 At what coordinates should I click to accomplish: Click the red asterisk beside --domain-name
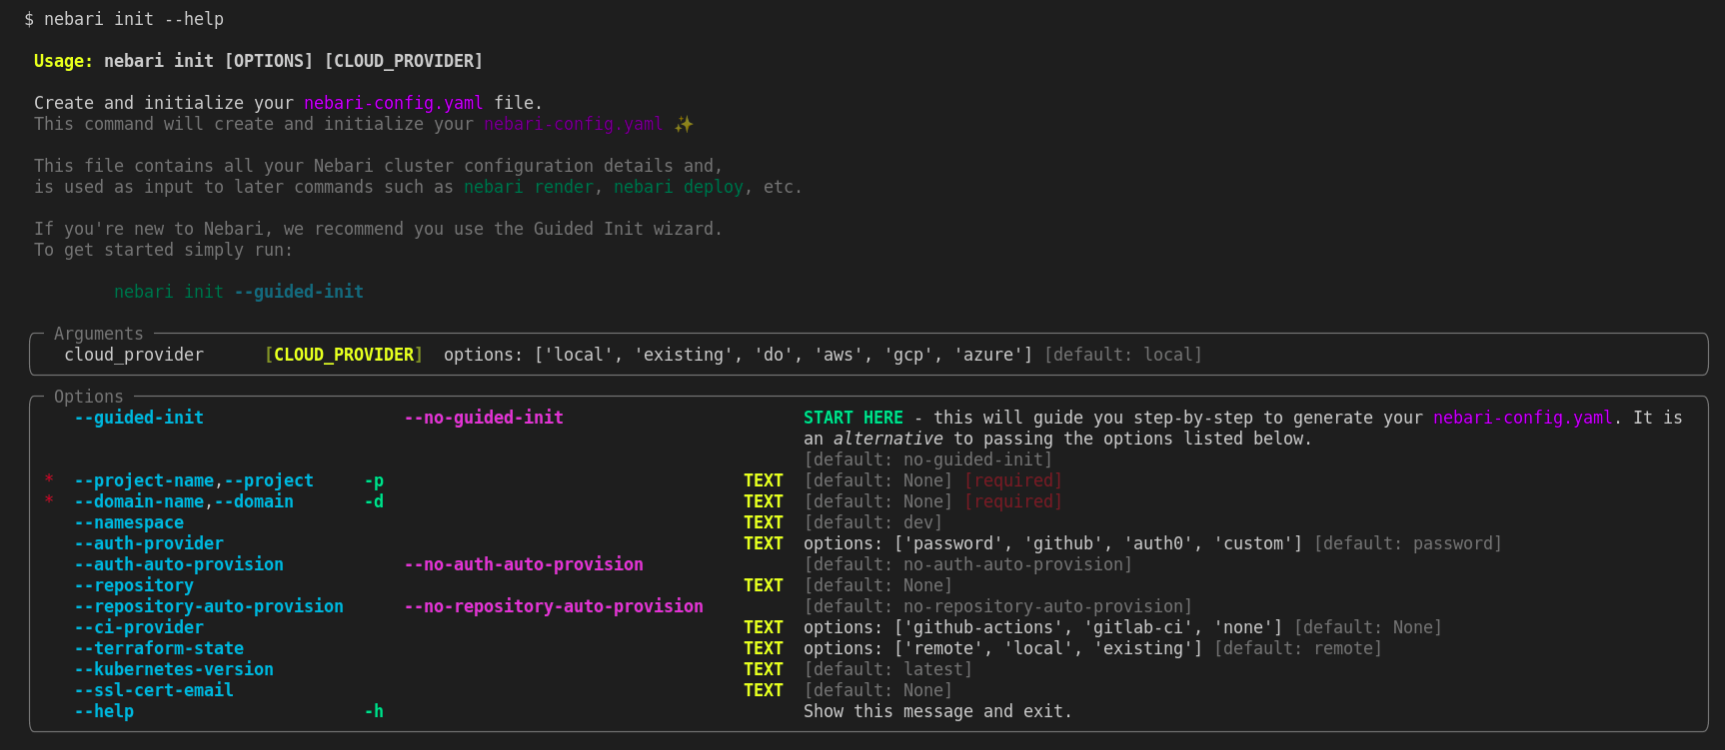click(49, 501)
